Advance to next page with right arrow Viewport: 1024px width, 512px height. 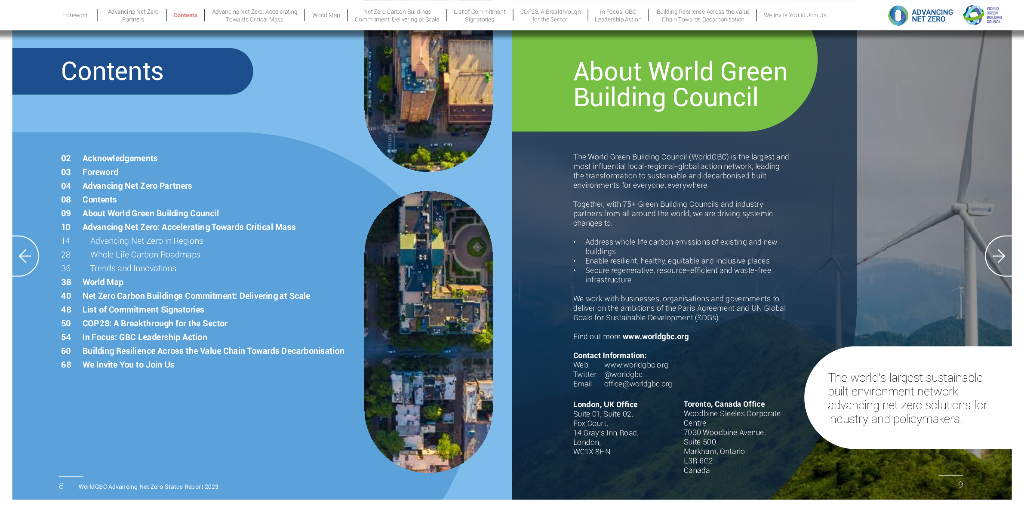998,256
